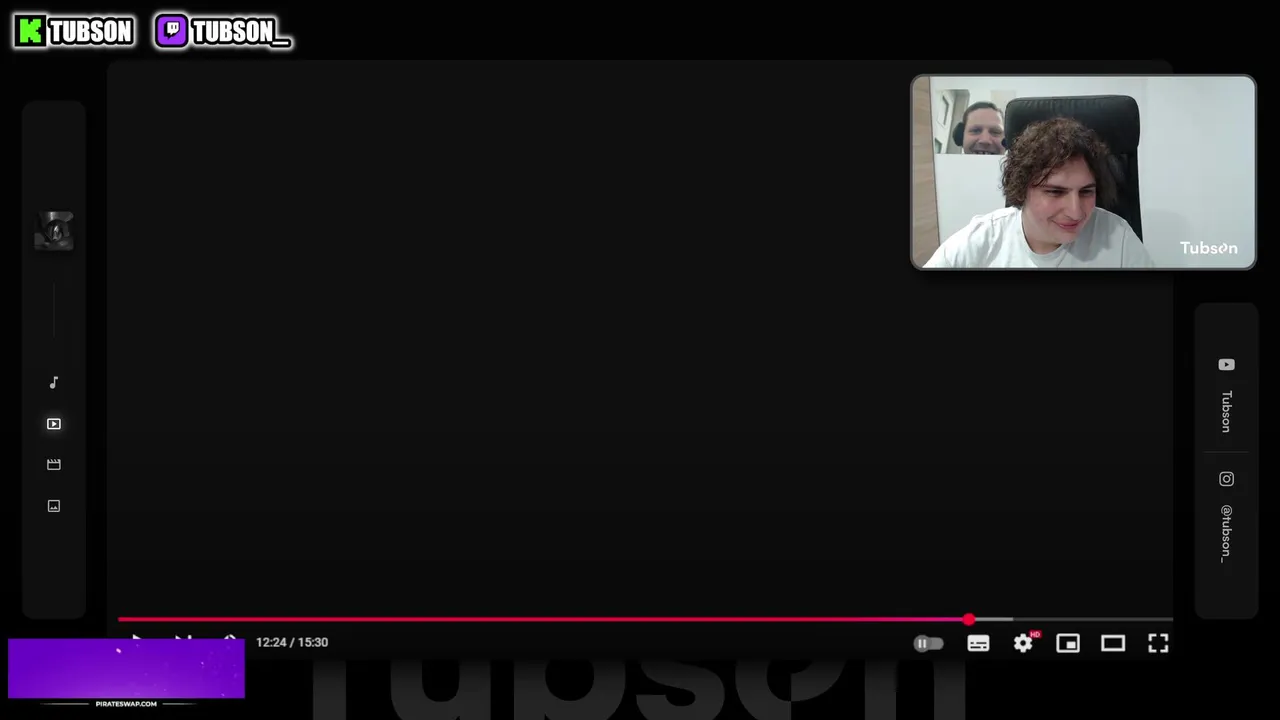The image size is (1280, 720).
Task: Switch to miniplayer mode
Action: click(x=1068, y=644)
